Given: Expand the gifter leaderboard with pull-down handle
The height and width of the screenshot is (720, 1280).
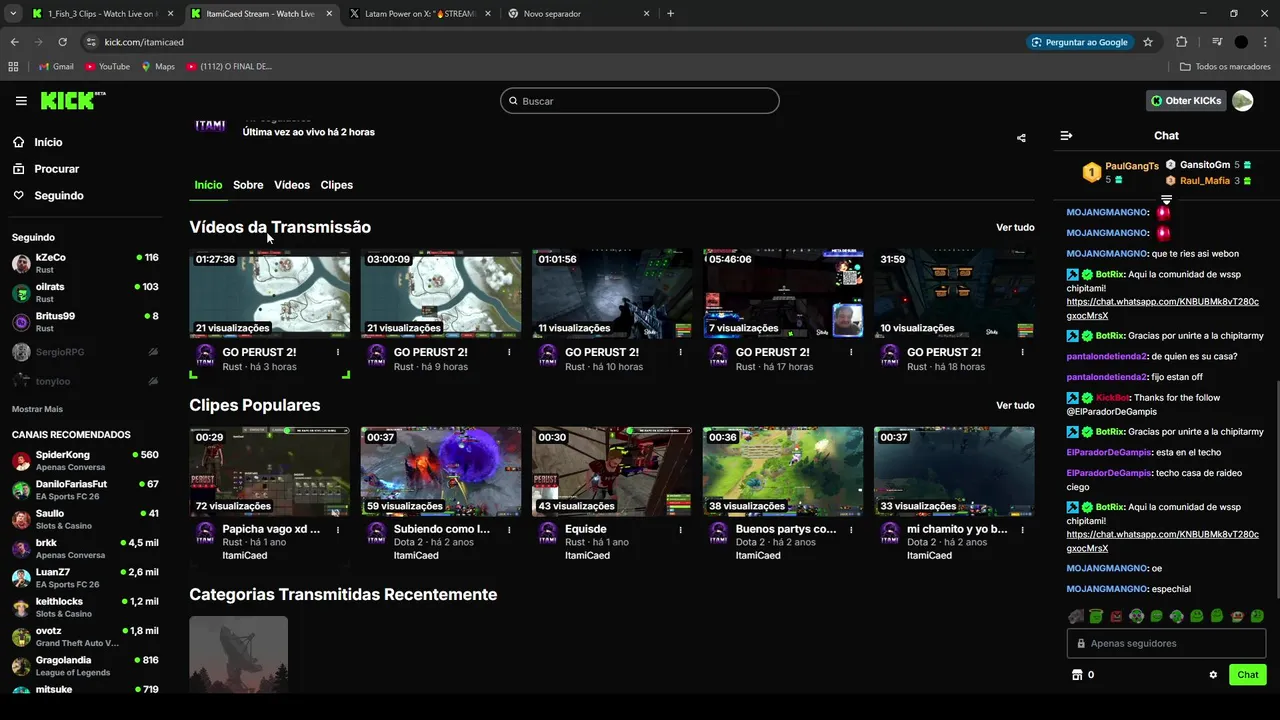Looking at the screenshot, I should [x=1166, y=200].
